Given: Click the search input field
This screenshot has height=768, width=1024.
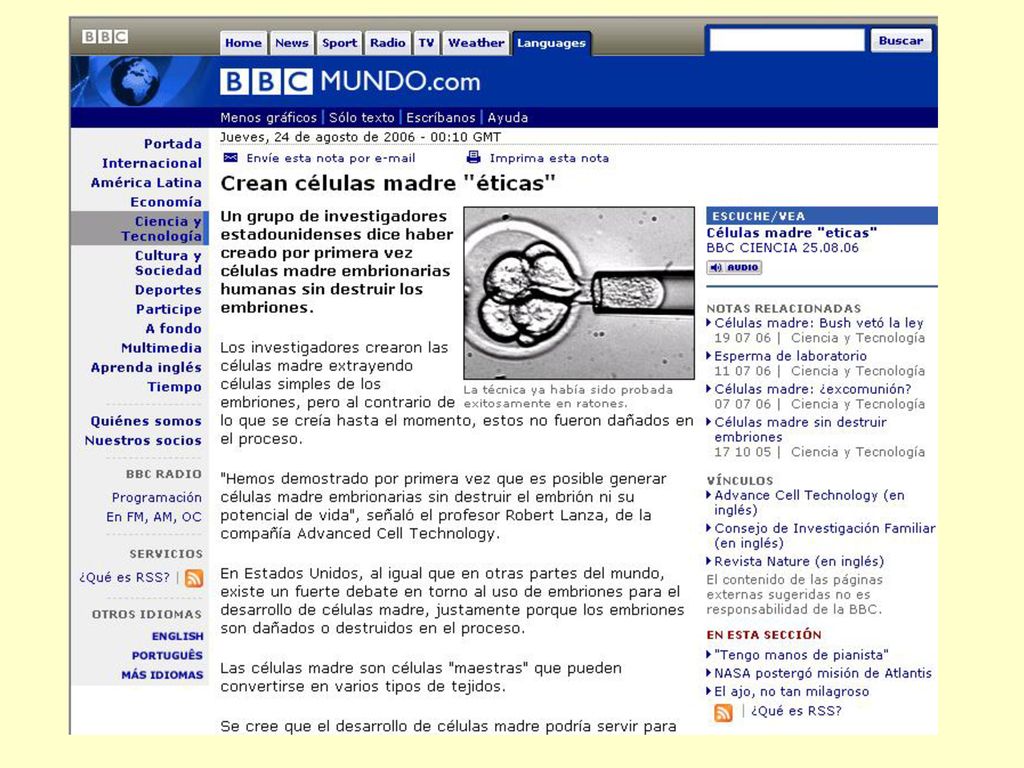Looking at the screenshot, I should [x=786, y=40].
